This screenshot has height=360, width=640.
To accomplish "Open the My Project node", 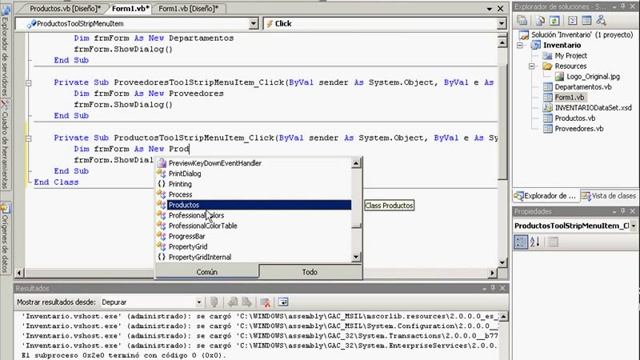I will (571, 56).
